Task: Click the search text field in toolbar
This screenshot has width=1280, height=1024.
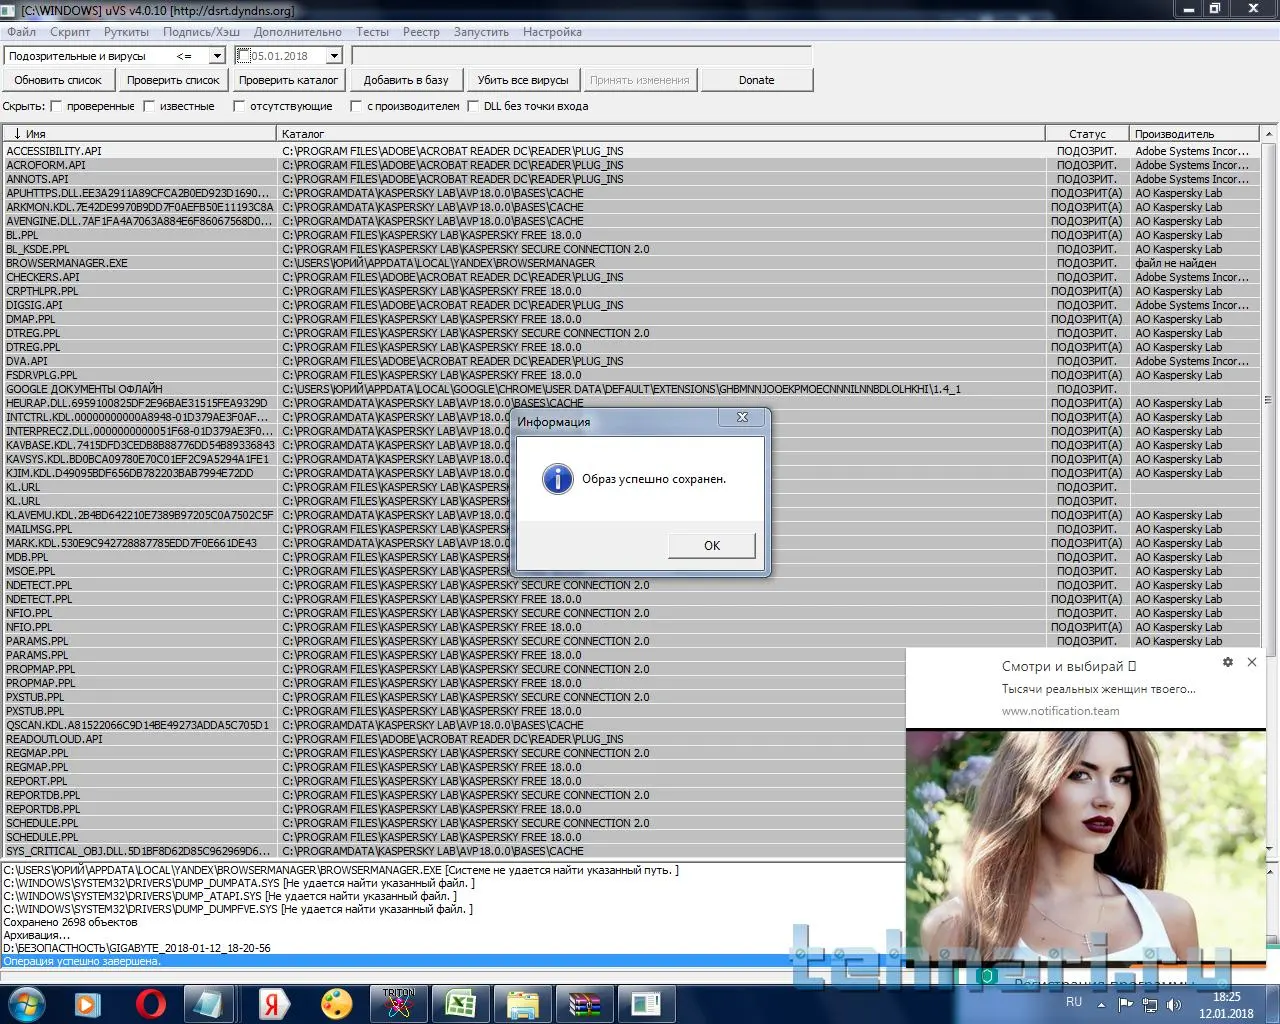Action: pos(581,56)
